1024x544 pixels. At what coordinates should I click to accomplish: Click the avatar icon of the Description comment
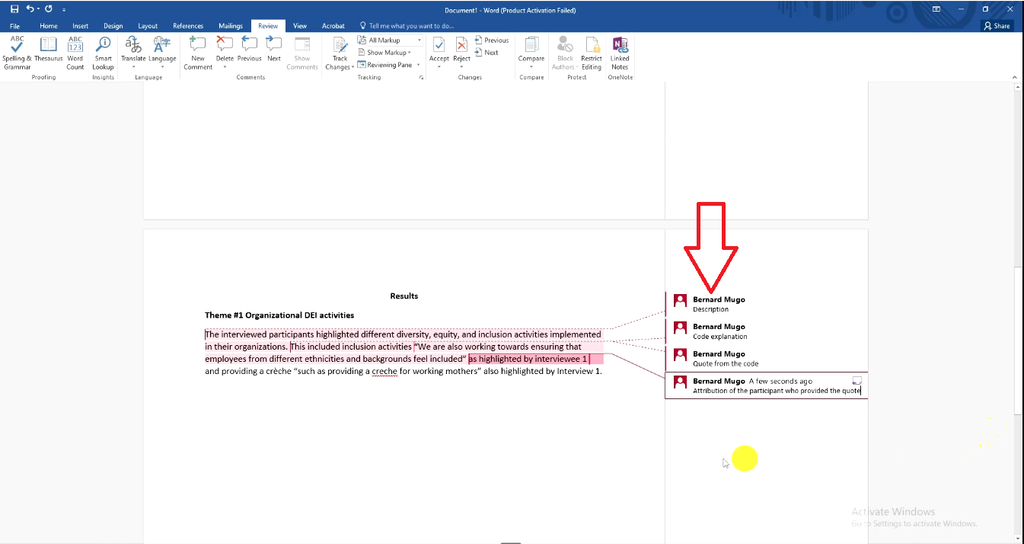[680, 300]
